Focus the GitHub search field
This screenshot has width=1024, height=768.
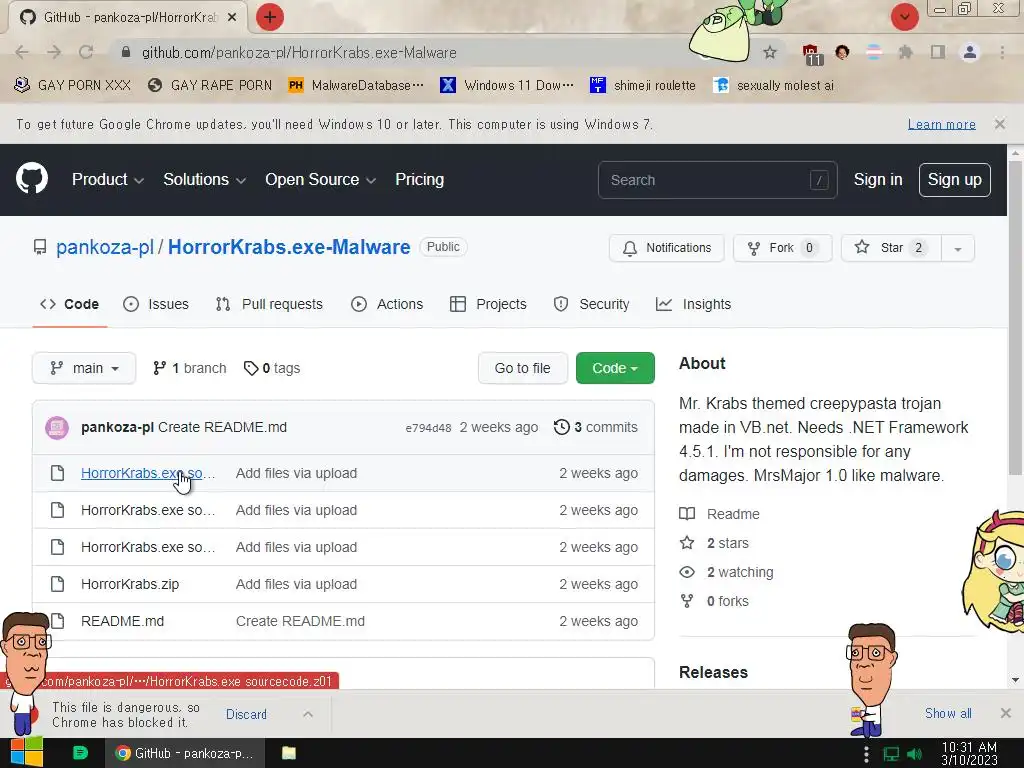(x=717, y=180)
